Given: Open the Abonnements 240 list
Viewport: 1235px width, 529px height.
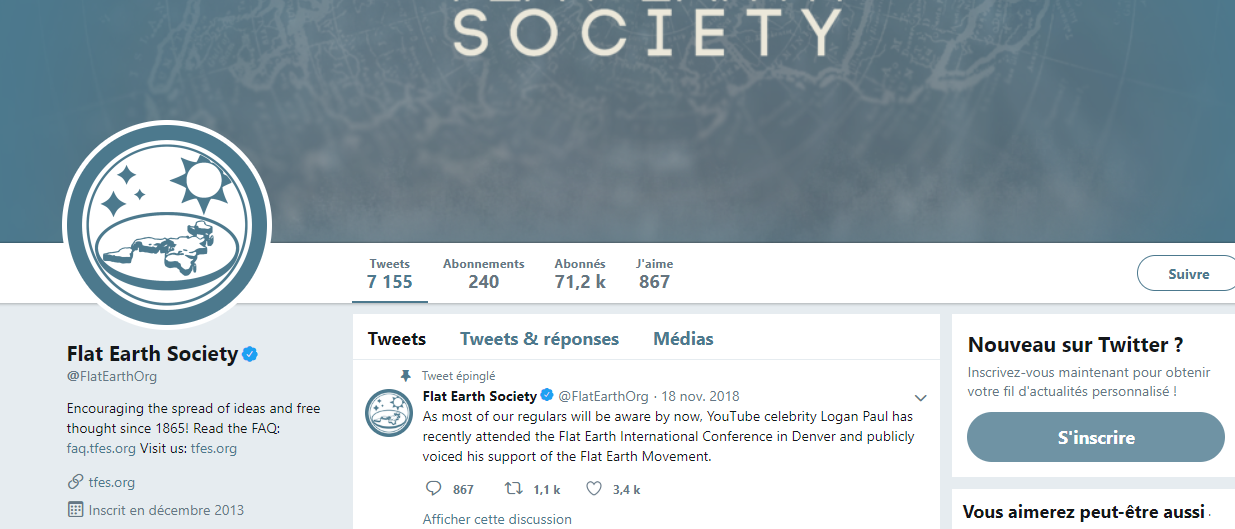Looking at the screenshot, I should pyautogui.click(x=484, y=273).
